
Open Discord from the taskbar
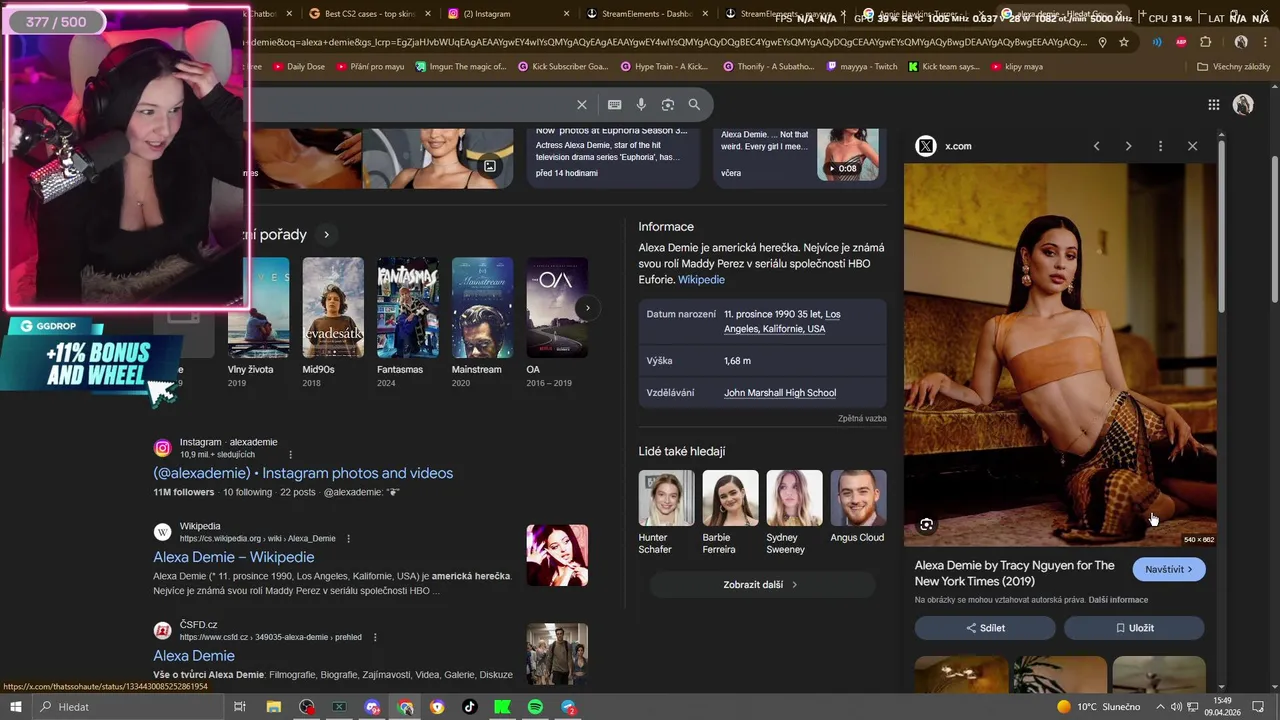pyautogui.click(x=372, y=707)
